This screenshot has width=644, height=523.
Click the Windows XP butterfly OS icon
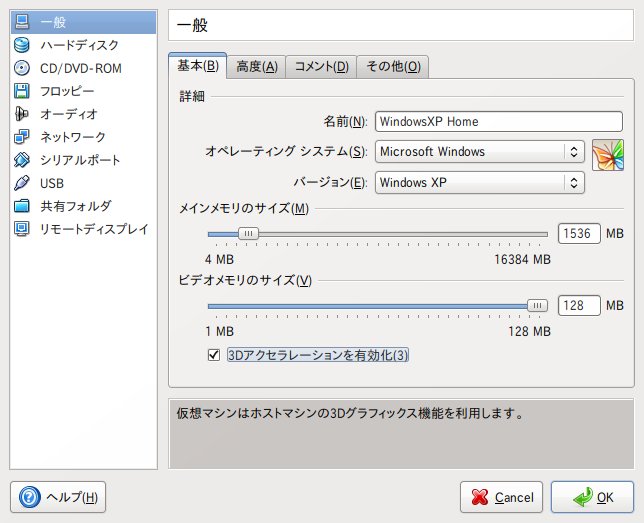coord(608,155)
